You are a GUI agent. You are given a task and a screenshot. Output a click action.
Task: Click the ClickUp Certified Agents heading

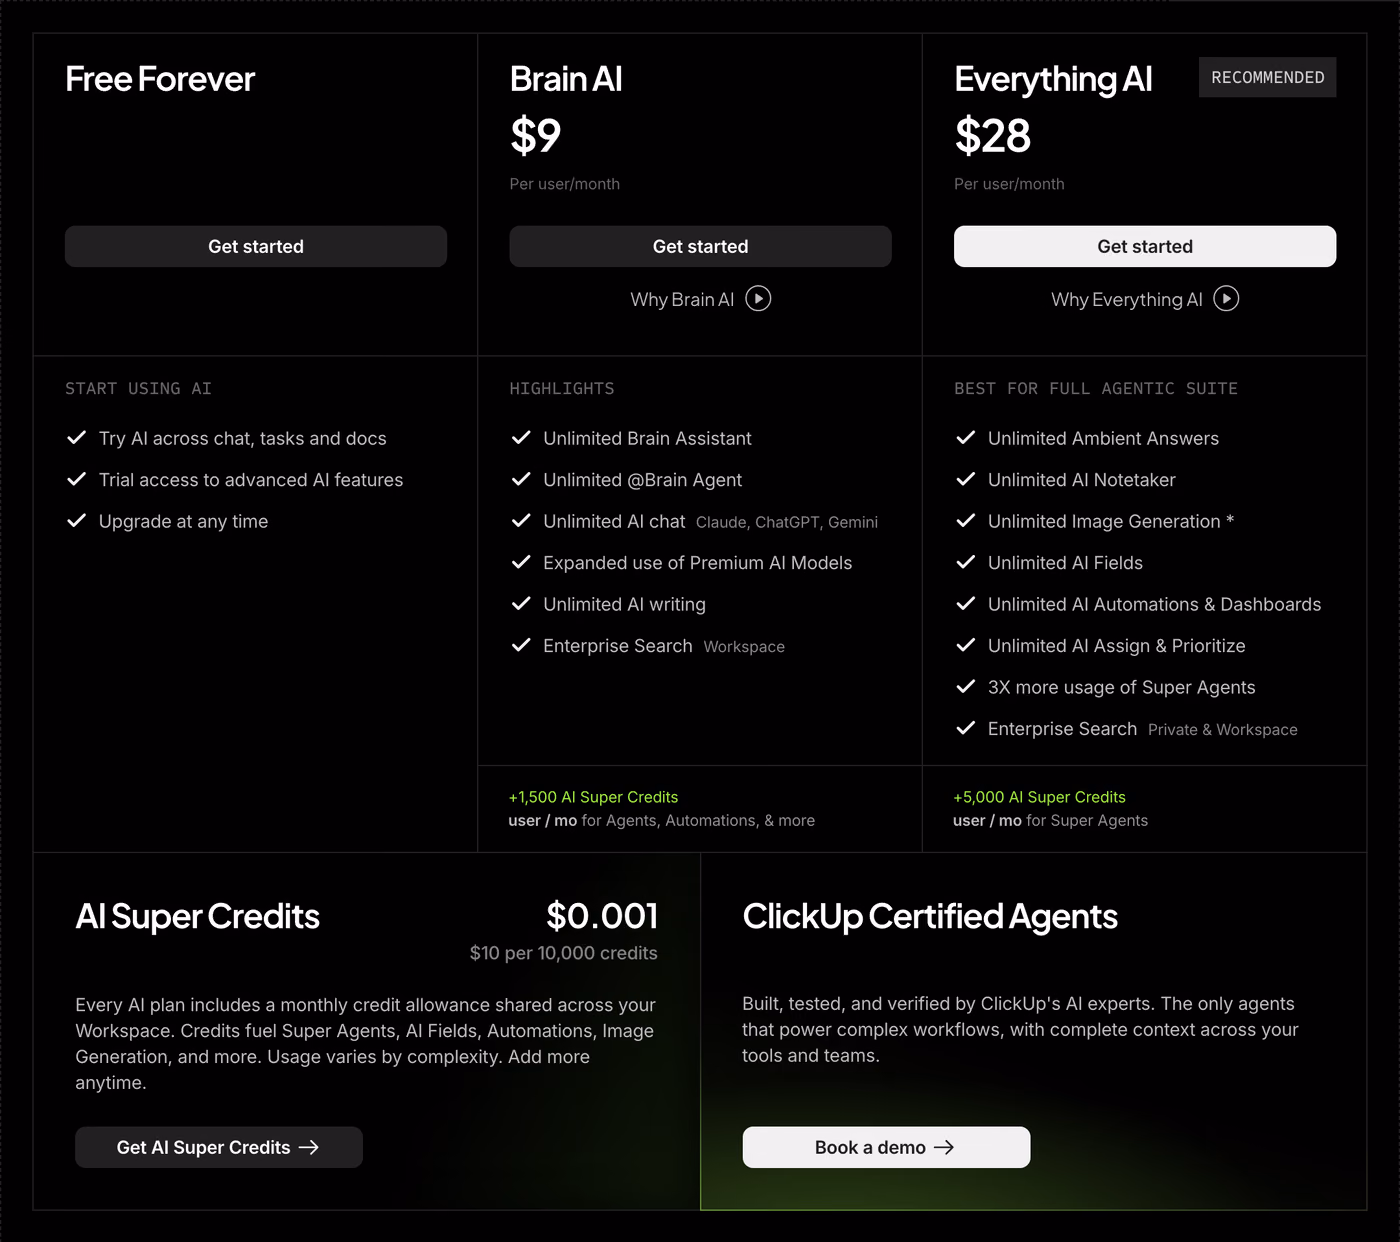coord(930,916)
